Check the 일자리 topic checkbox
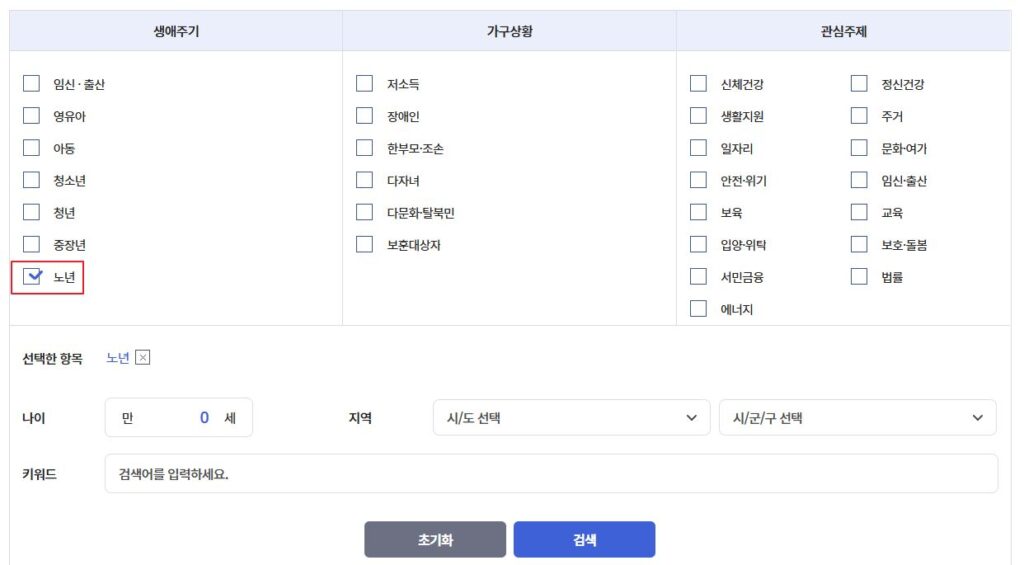Viewport: 1024px width, 565px height. coord(698,148)
